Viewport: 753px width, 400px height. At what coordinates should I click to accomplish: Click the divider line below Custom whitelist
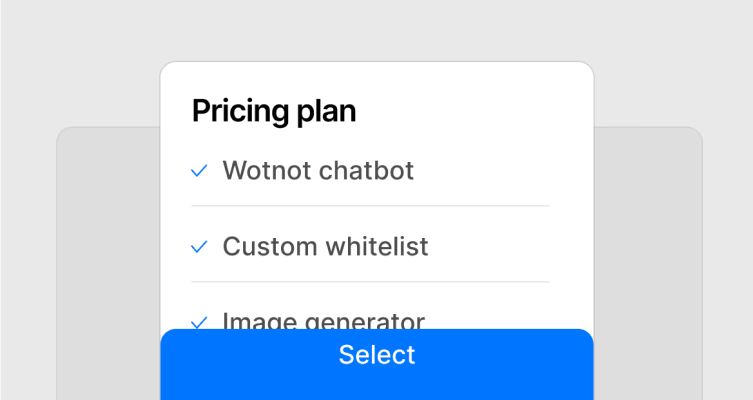point(370,282)
